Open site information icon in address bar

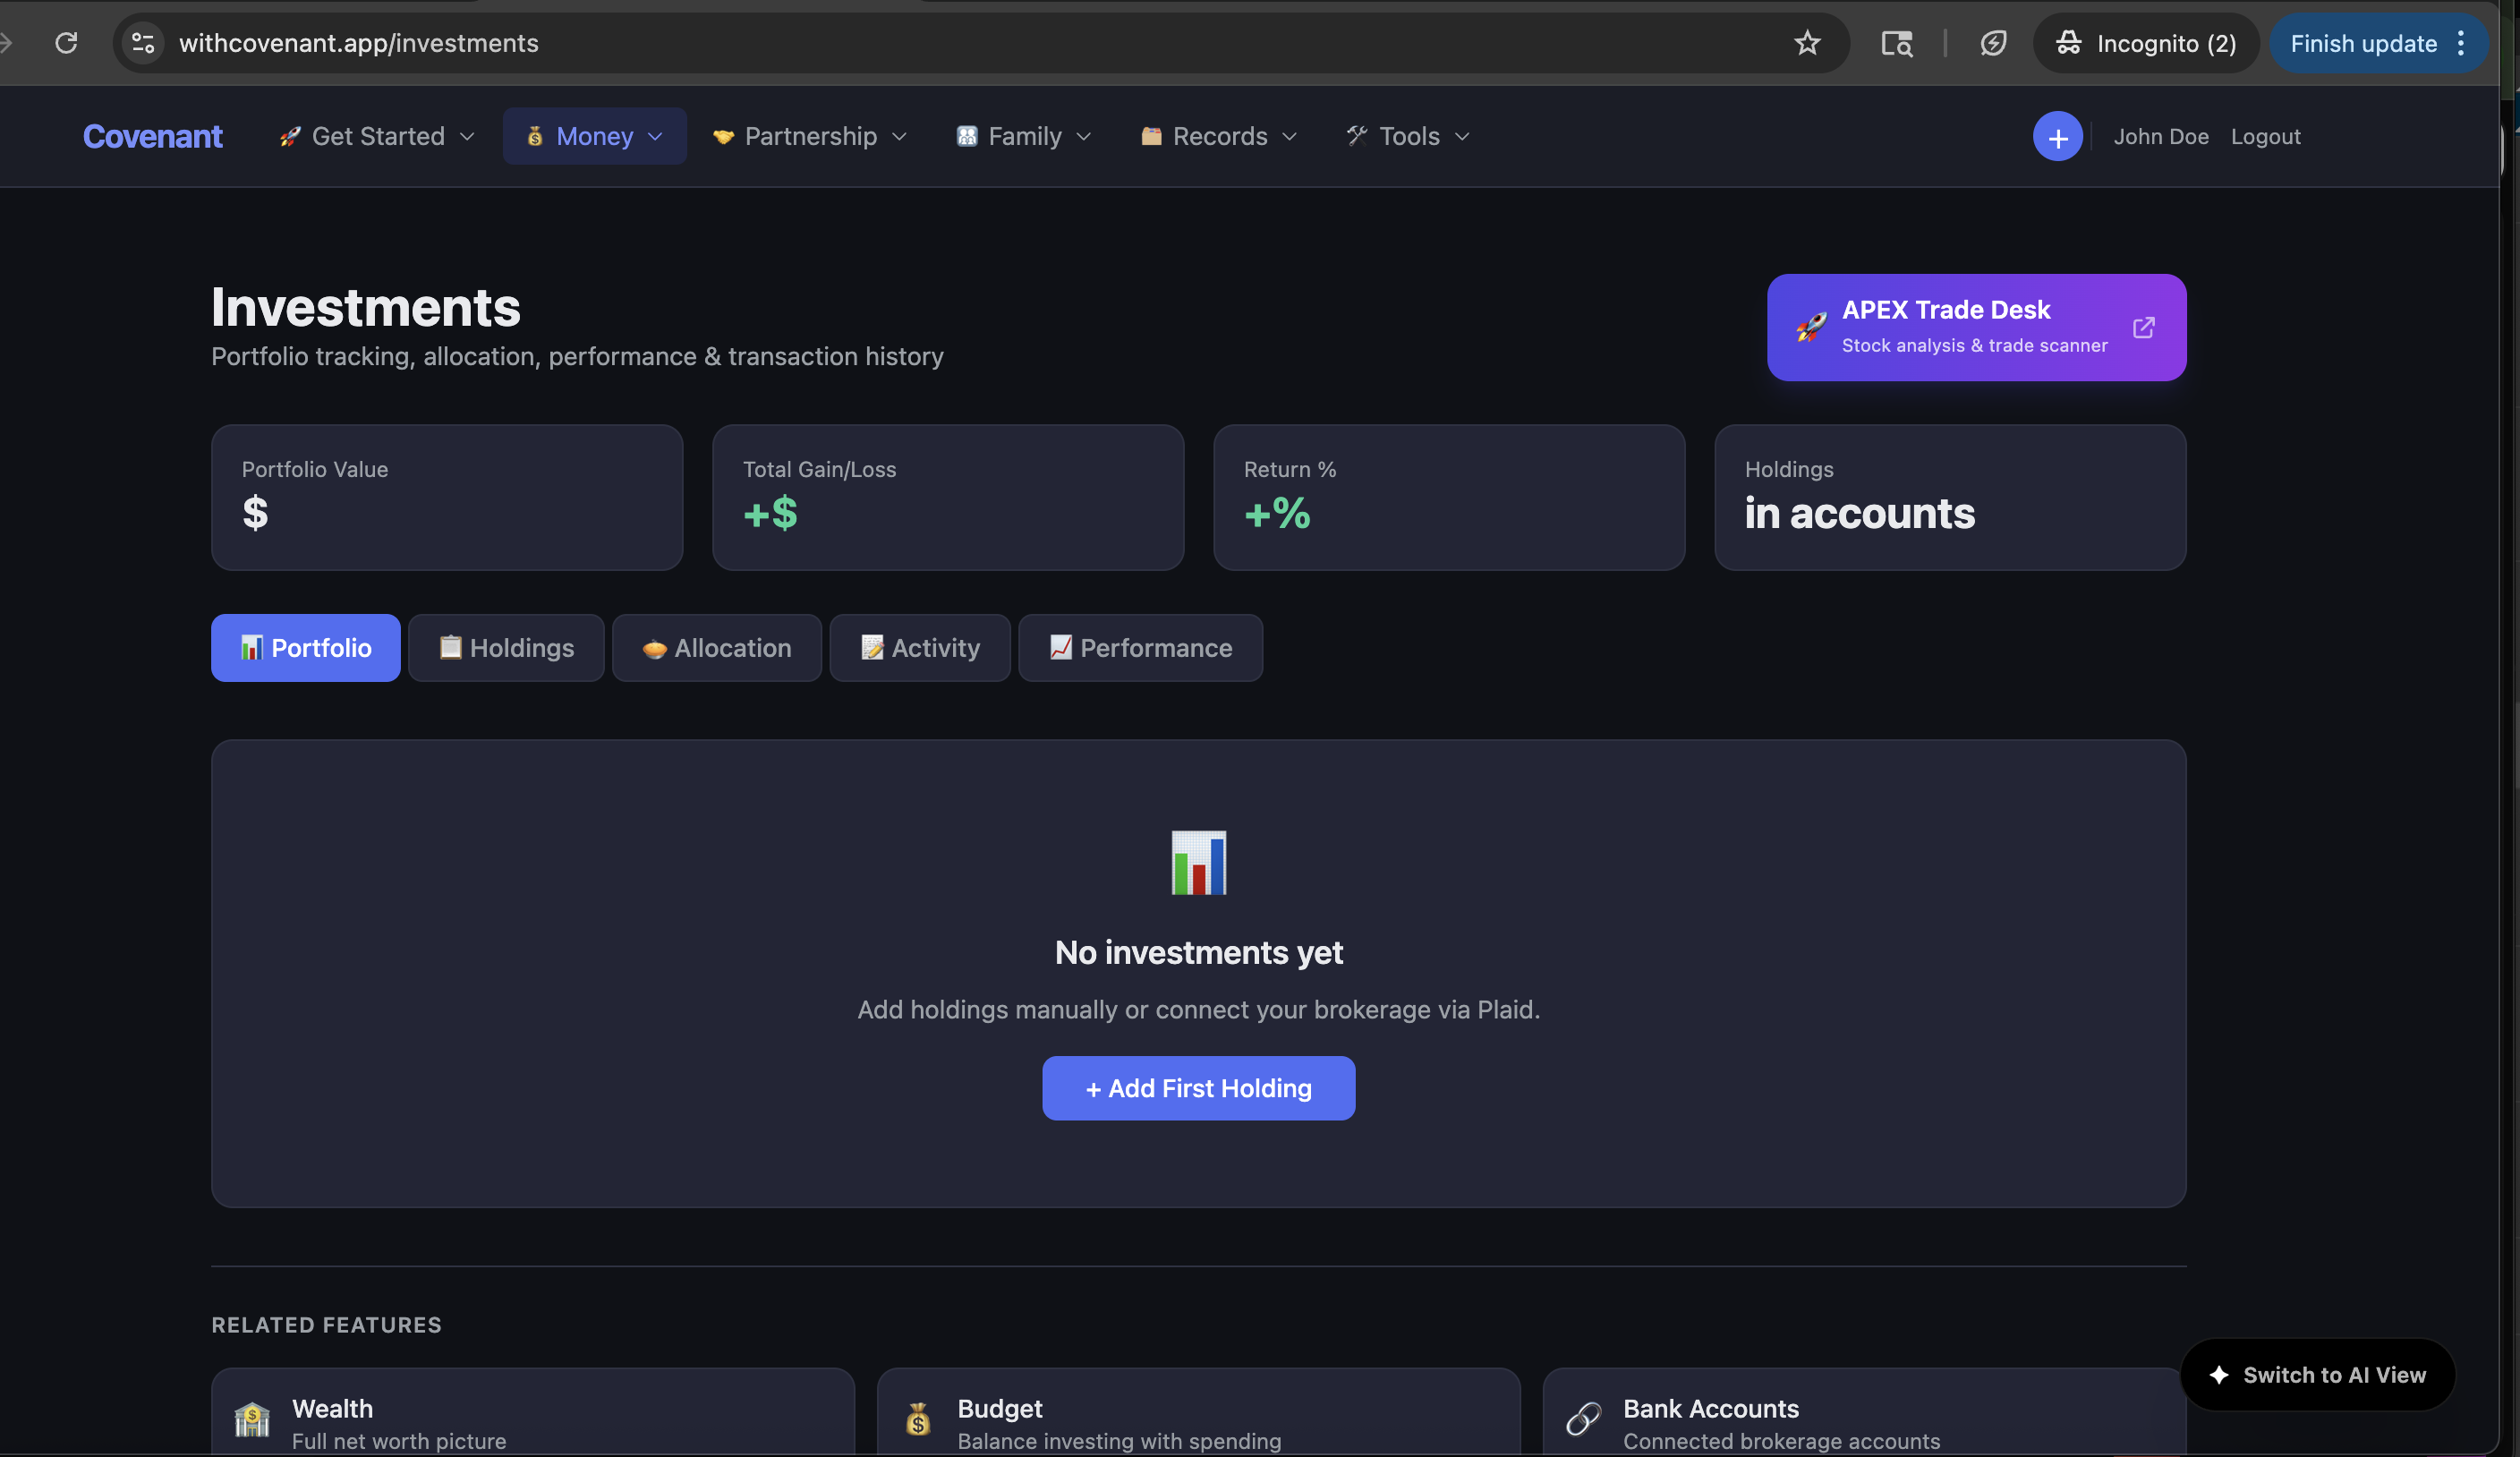[x=143, y=43]
